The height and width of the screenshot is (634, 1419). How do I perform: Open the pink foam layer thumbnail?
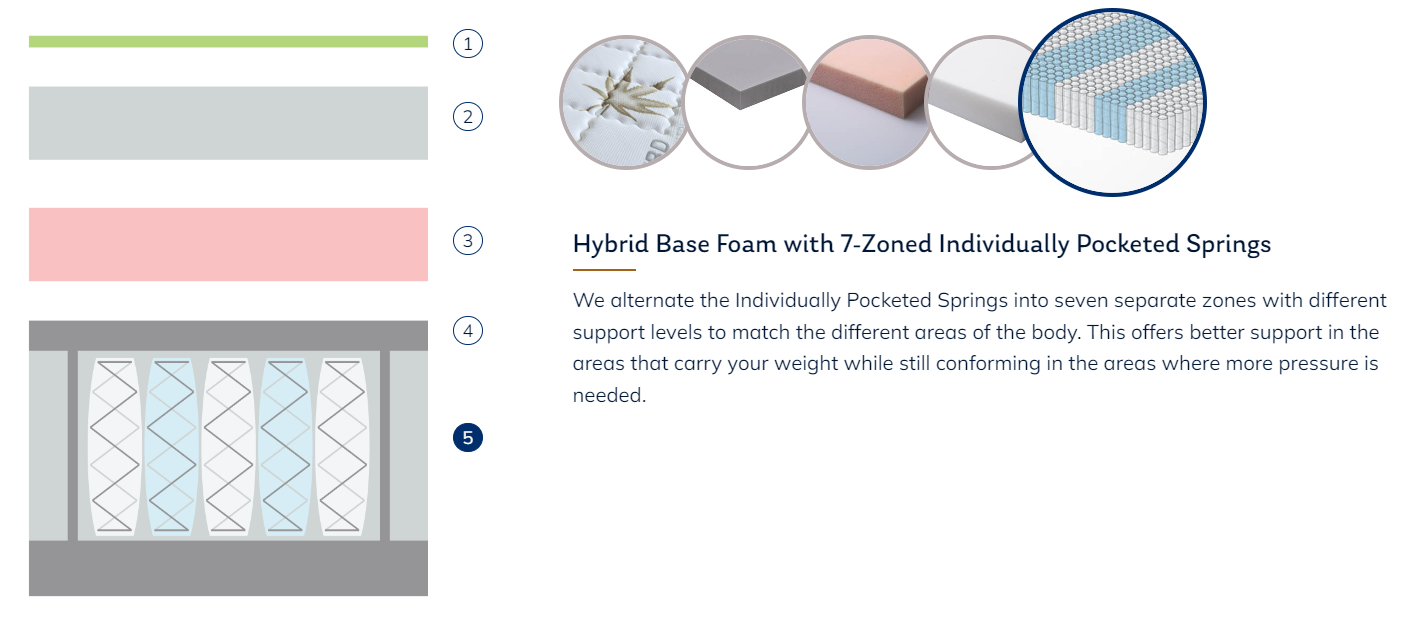pos(867,101)
